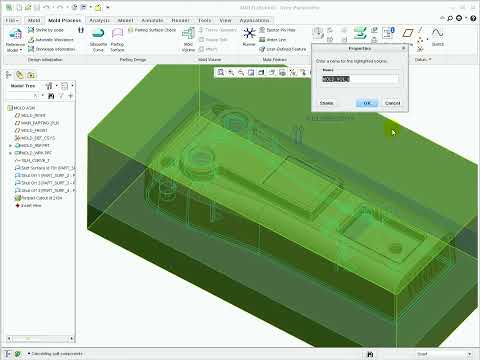Click the Name input field in Properties dialog

360,79
